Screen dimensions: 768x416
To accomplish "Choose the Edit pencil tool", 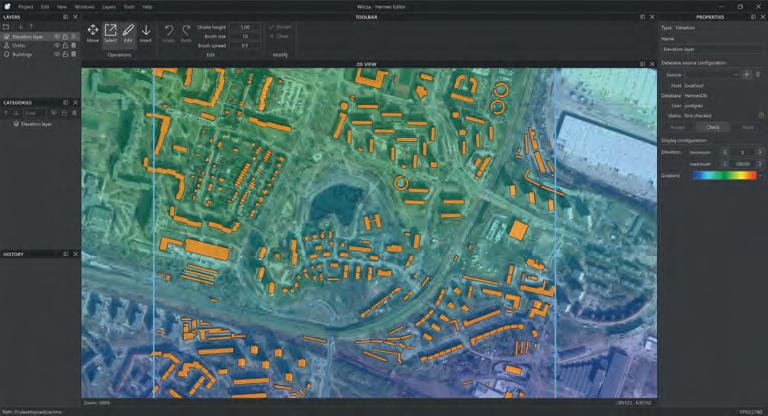I will click(x=129, y=33).
